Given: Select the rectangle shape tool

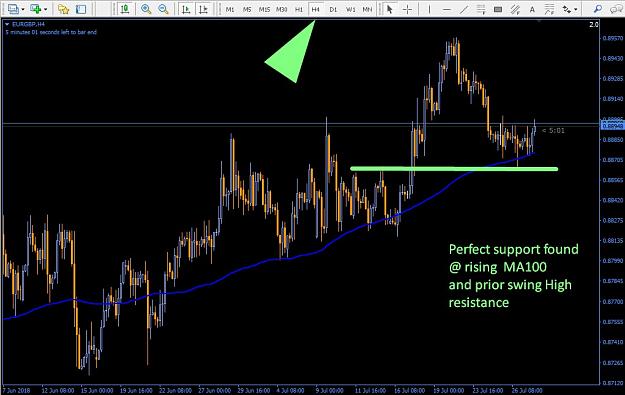Looking at the screenshot, I should [498, 9].
